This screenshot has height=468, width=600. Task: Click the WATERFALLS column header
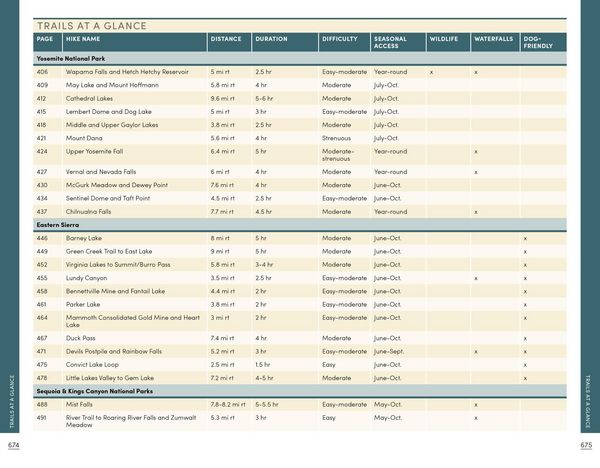coord(493,39)
